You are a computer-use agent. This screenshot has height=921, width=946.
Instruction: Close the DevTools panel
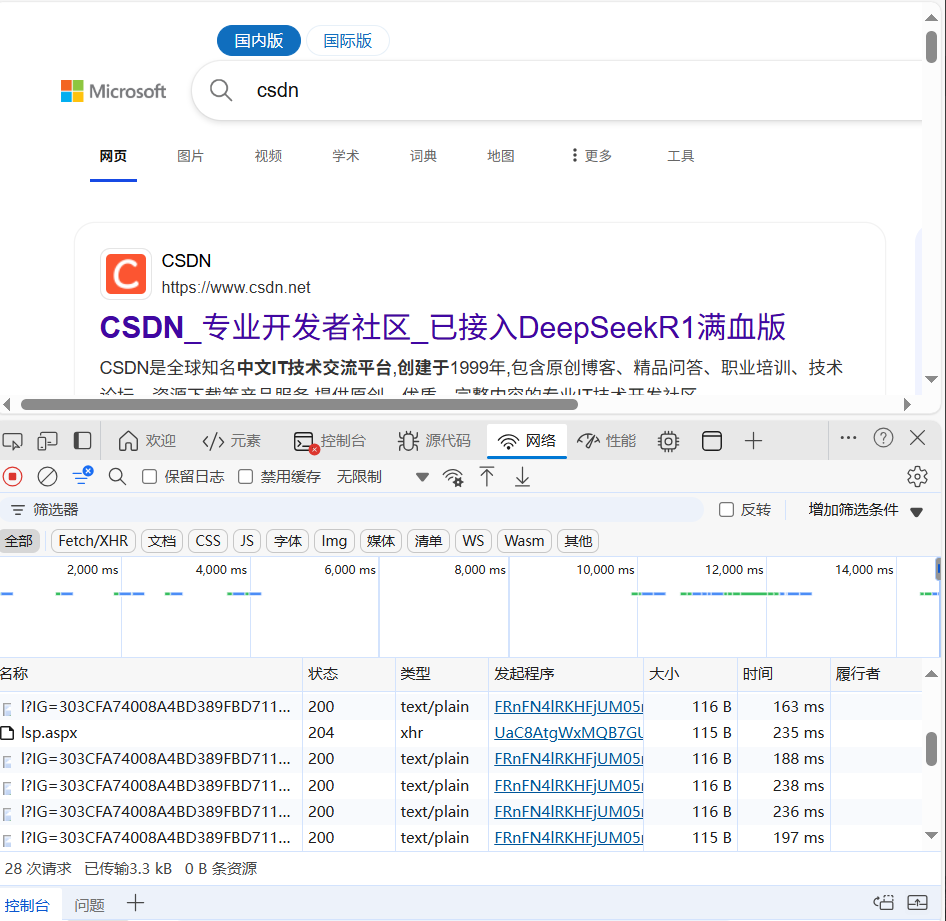click(917, 438)
